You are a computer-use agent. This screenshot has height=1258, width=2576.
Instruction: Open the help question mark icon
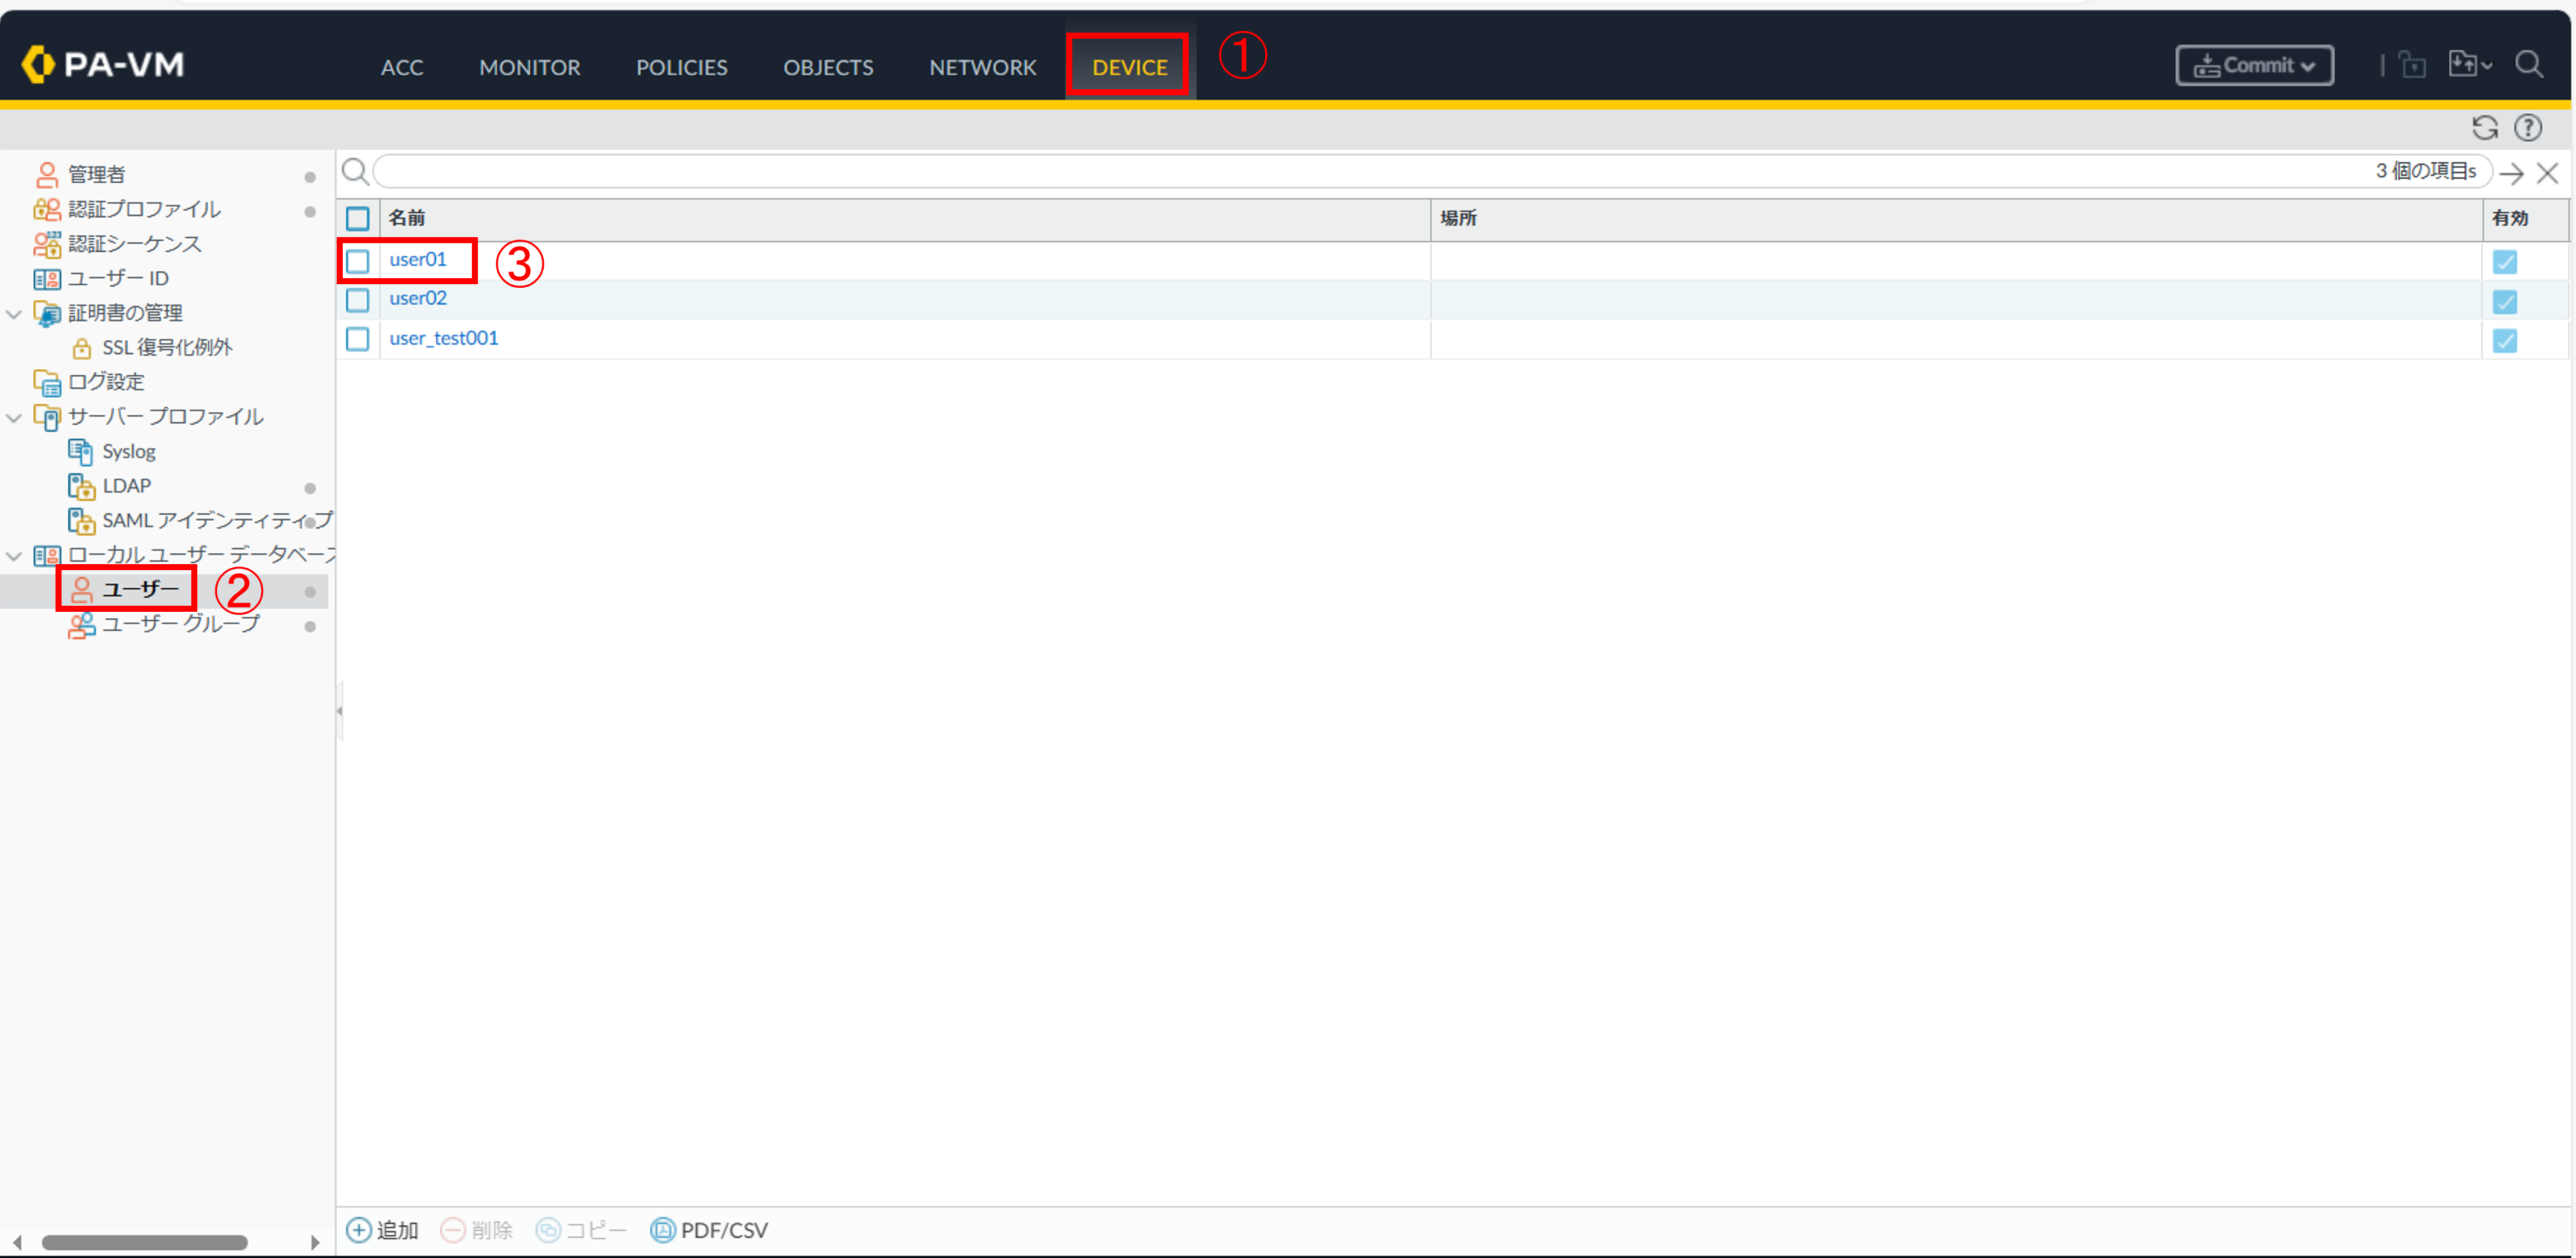click(2527, 128)
